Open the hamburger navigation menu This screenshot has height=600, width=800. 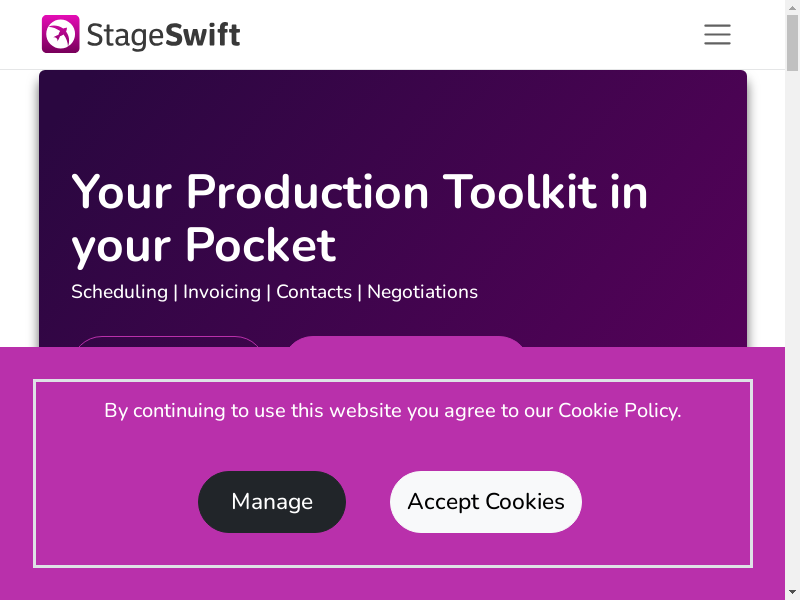(717, 34)
